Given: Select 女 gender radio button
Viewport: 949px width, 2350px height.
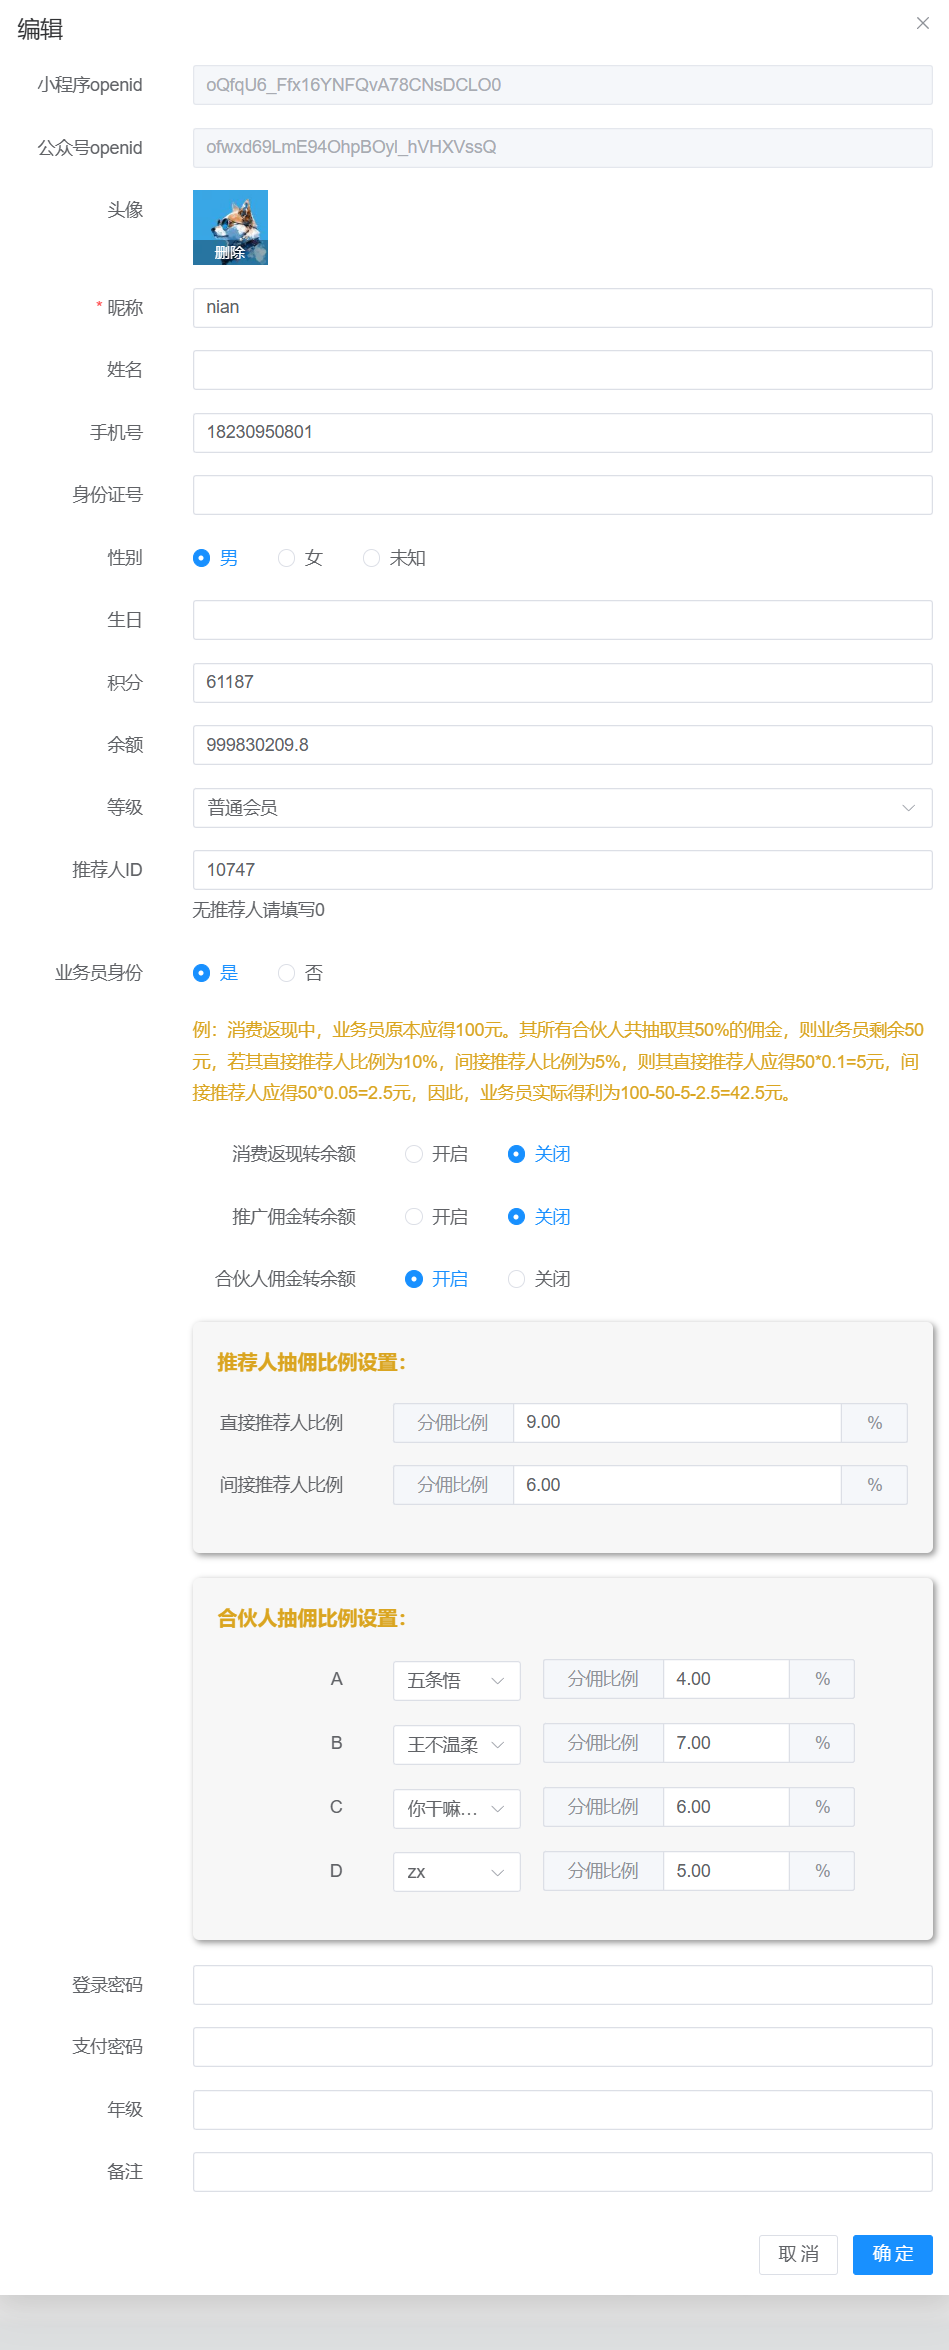Looking at the screenshot, I should (x=287, y=558).
